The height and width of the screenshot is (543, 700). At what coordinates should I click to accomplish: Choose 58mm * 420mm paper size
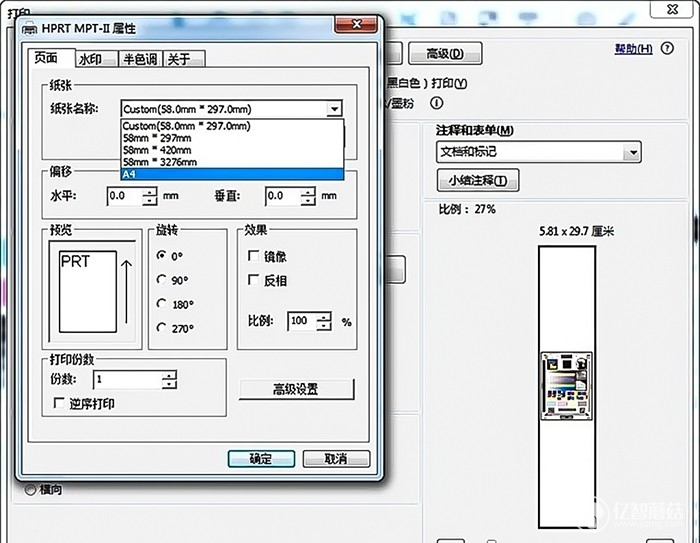(x=232, y=150)
